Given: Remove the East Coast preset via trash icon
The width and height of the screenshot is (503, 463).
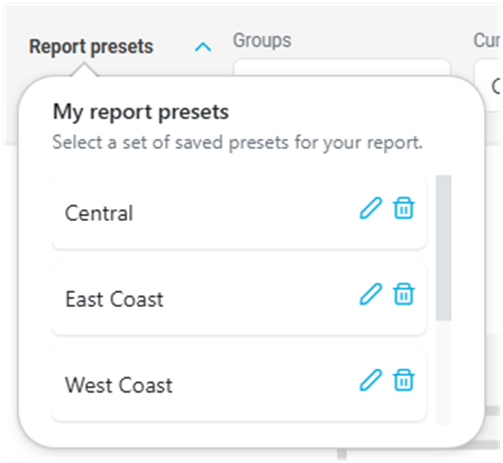Looking at the screenshot, I should pos(404,294).
